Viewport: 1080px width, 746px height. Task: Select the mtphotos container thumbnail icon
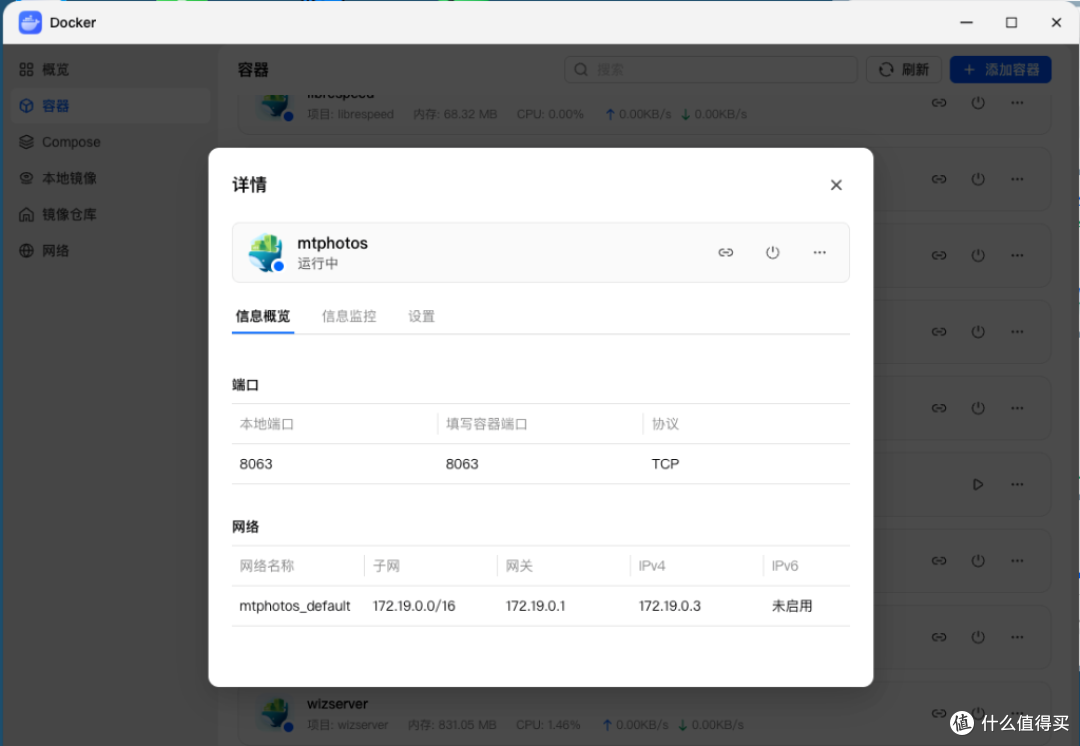click(x=266, y=252)
